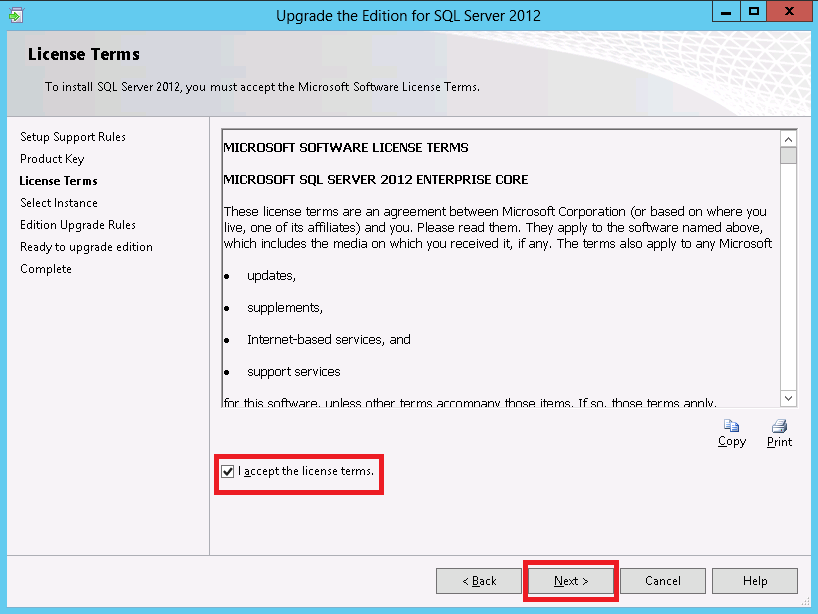Click the 'supplements,' bullet item
This screenshot has height=614, width=818.
(285, 308)
